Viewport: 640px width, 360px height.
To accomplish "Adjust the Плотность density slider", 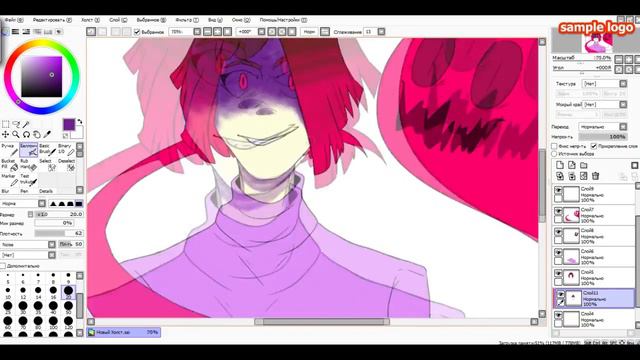I will tap(59, 233).
